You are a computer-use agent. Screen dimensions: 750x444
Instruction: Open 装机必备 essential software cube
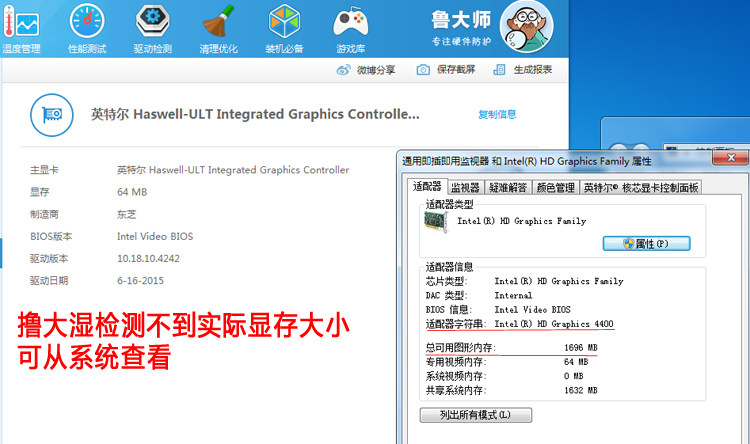[x=284, y=29]
